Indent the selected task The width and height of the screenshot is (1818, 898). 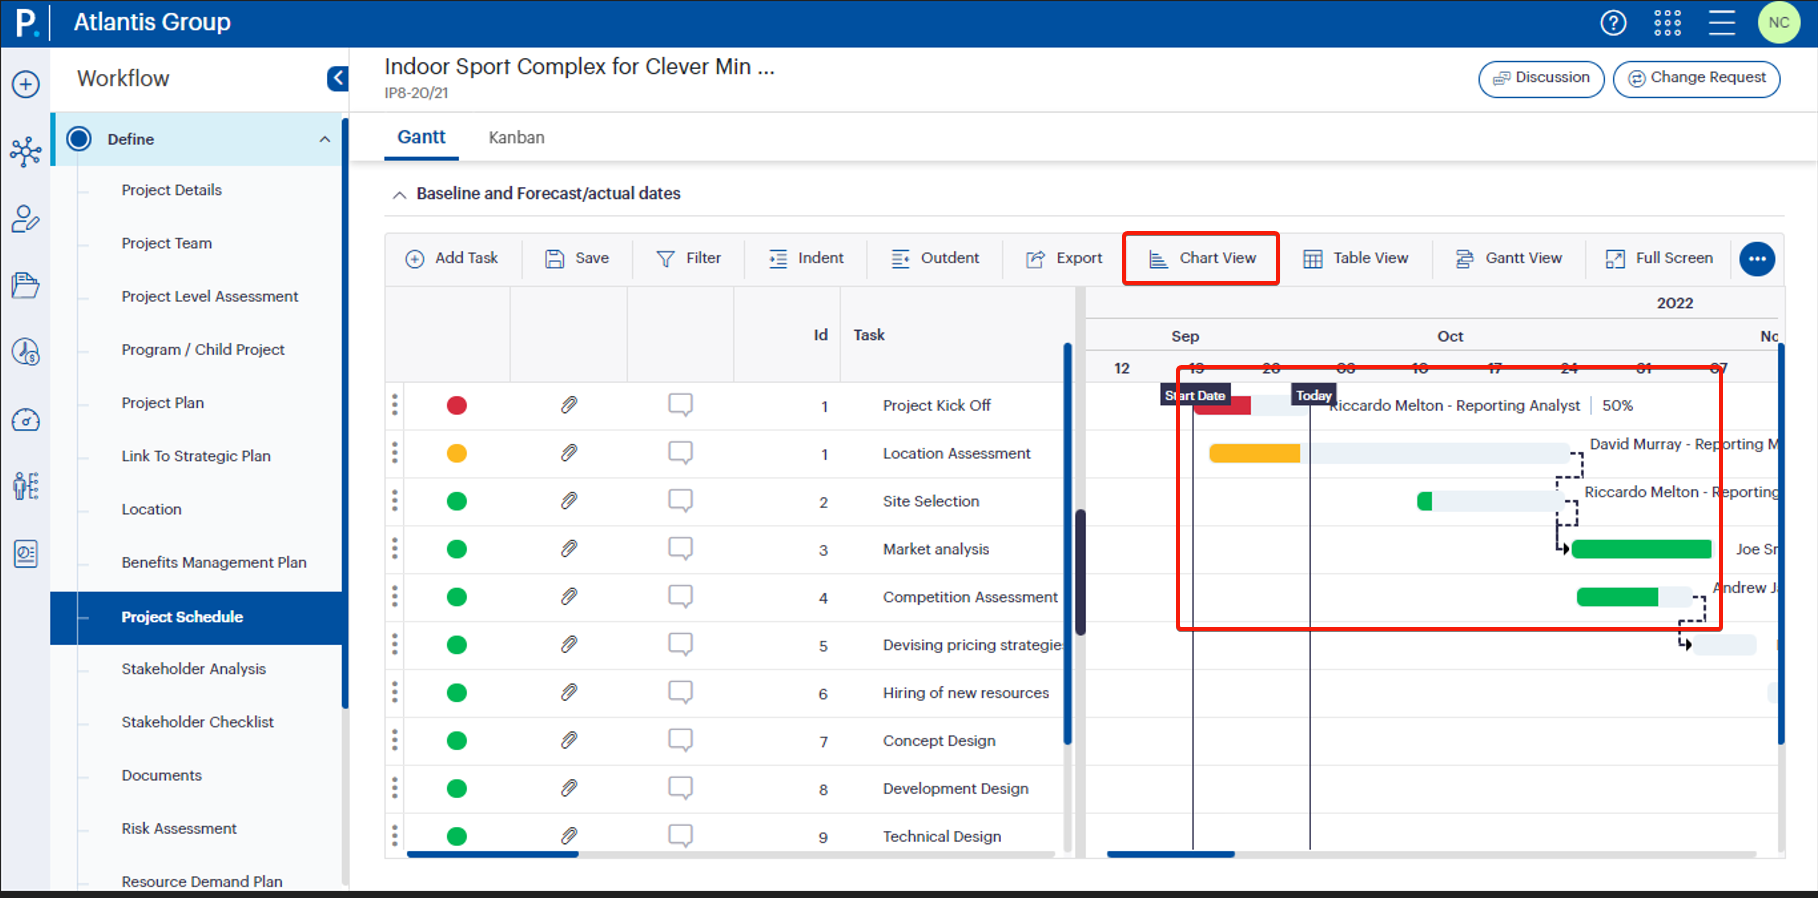tap(806, 258)
